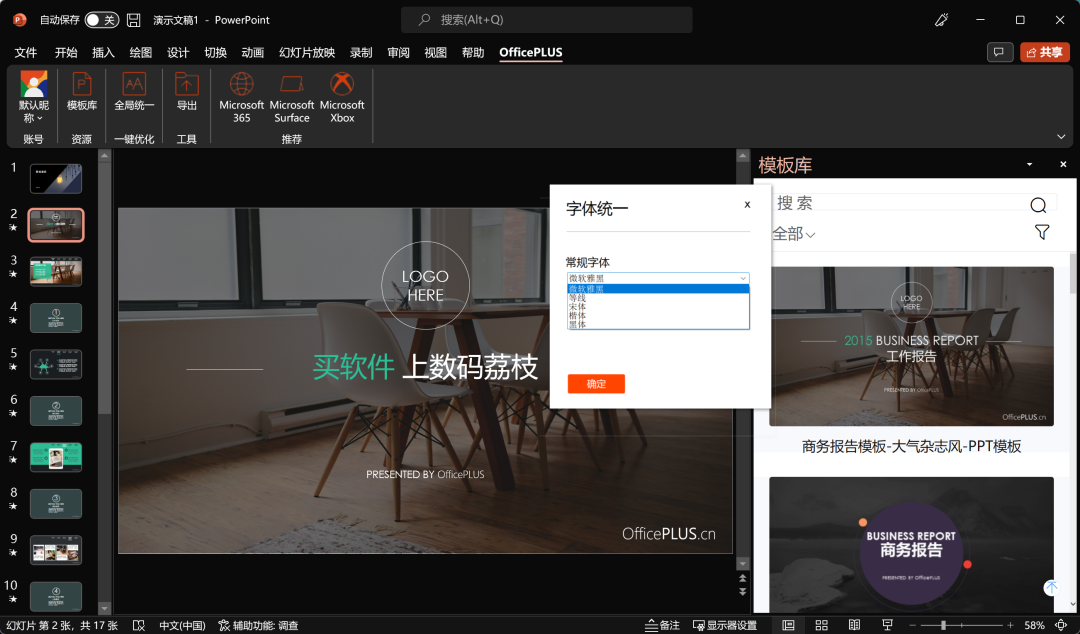Click 辅助功能: 调查 in status bar

(258, 625)
